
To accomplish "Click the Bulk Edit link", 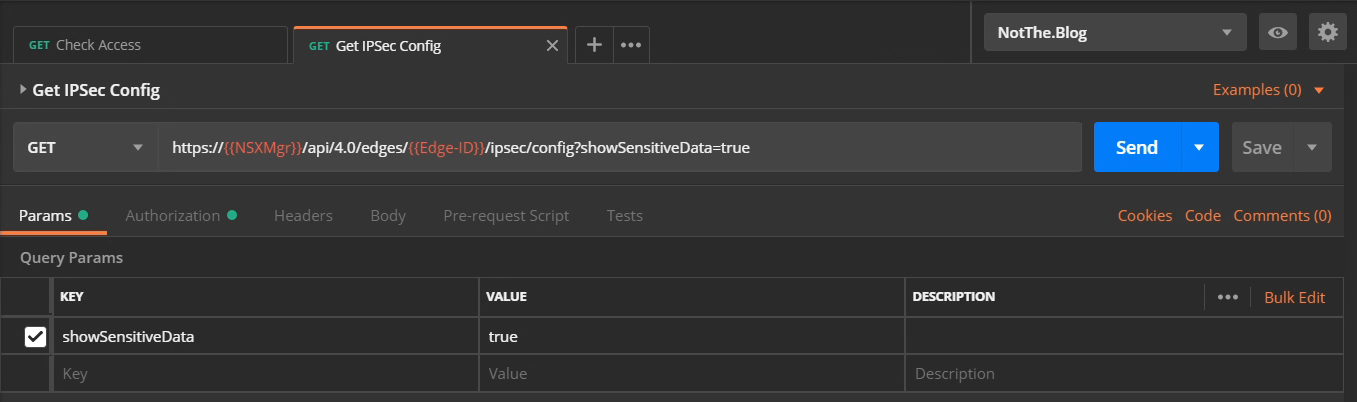I will coord(1294,297).
